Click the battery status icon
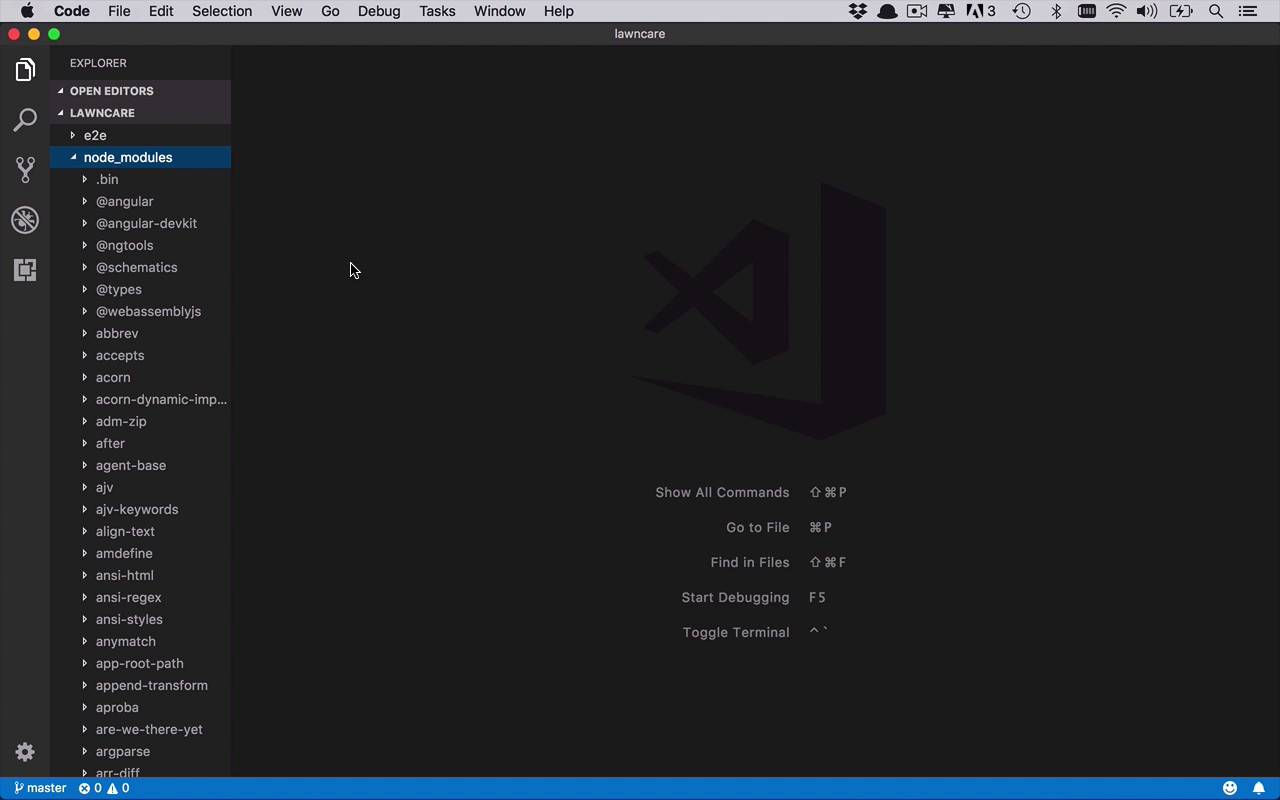The height and width of the screenshot is (800, 1280). (x=1181, y=11)
